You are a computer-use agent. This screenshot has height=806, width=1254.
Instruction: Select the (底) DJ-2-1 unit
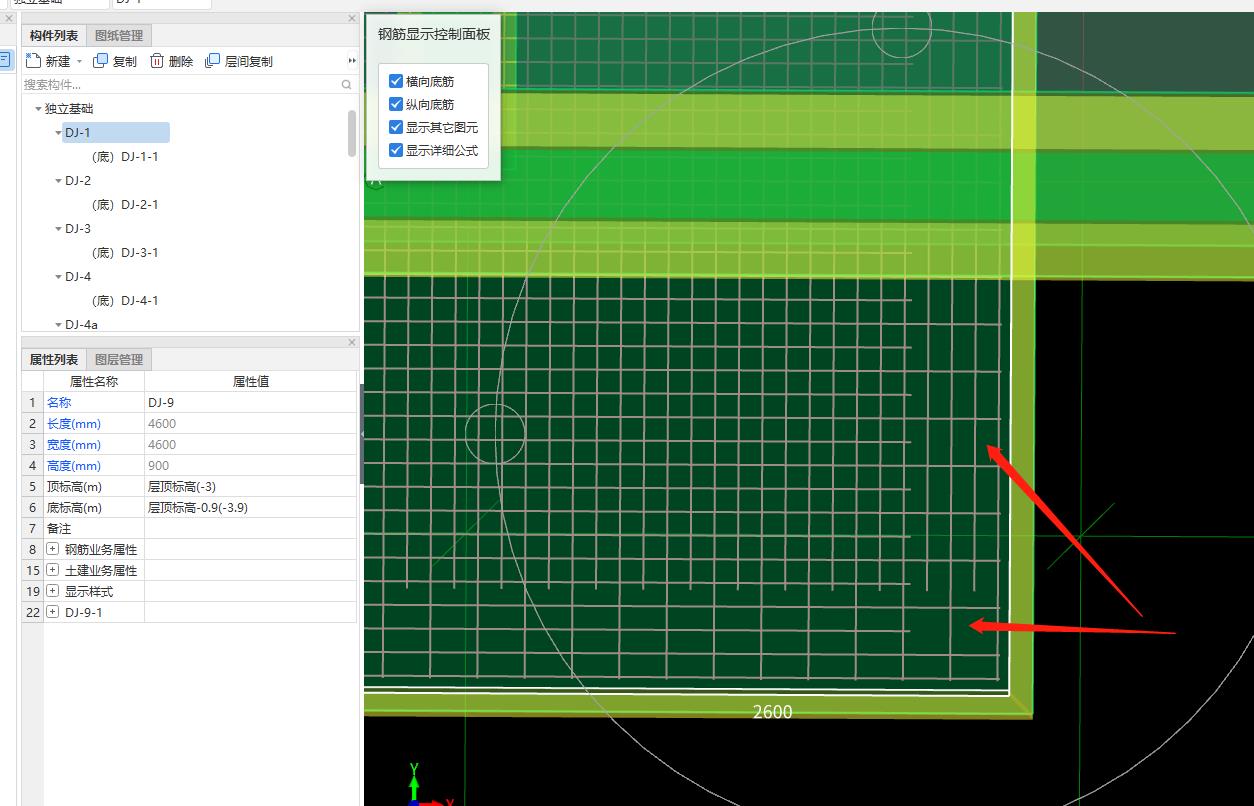[125, 204]
